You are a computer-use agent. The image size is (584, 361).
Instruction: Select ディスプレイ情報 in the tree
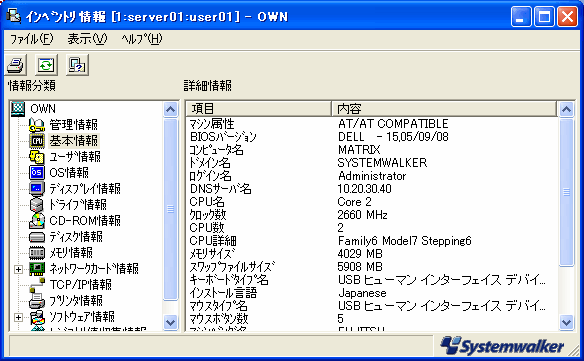click(85, 189)
